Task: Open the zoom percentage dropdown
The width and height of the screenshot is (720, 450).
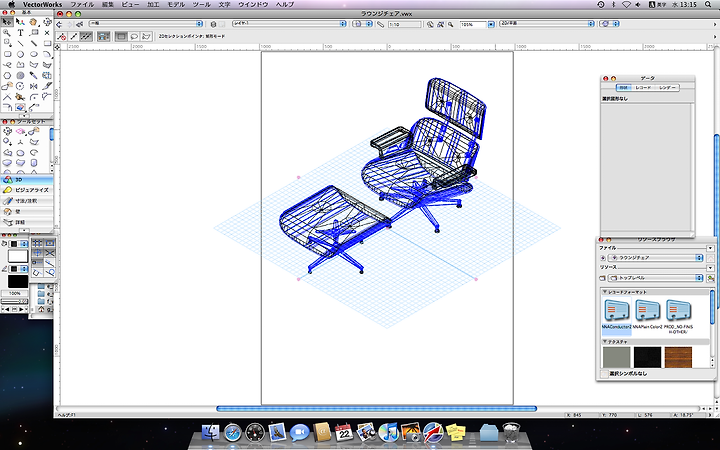Action: coord(491,24)
